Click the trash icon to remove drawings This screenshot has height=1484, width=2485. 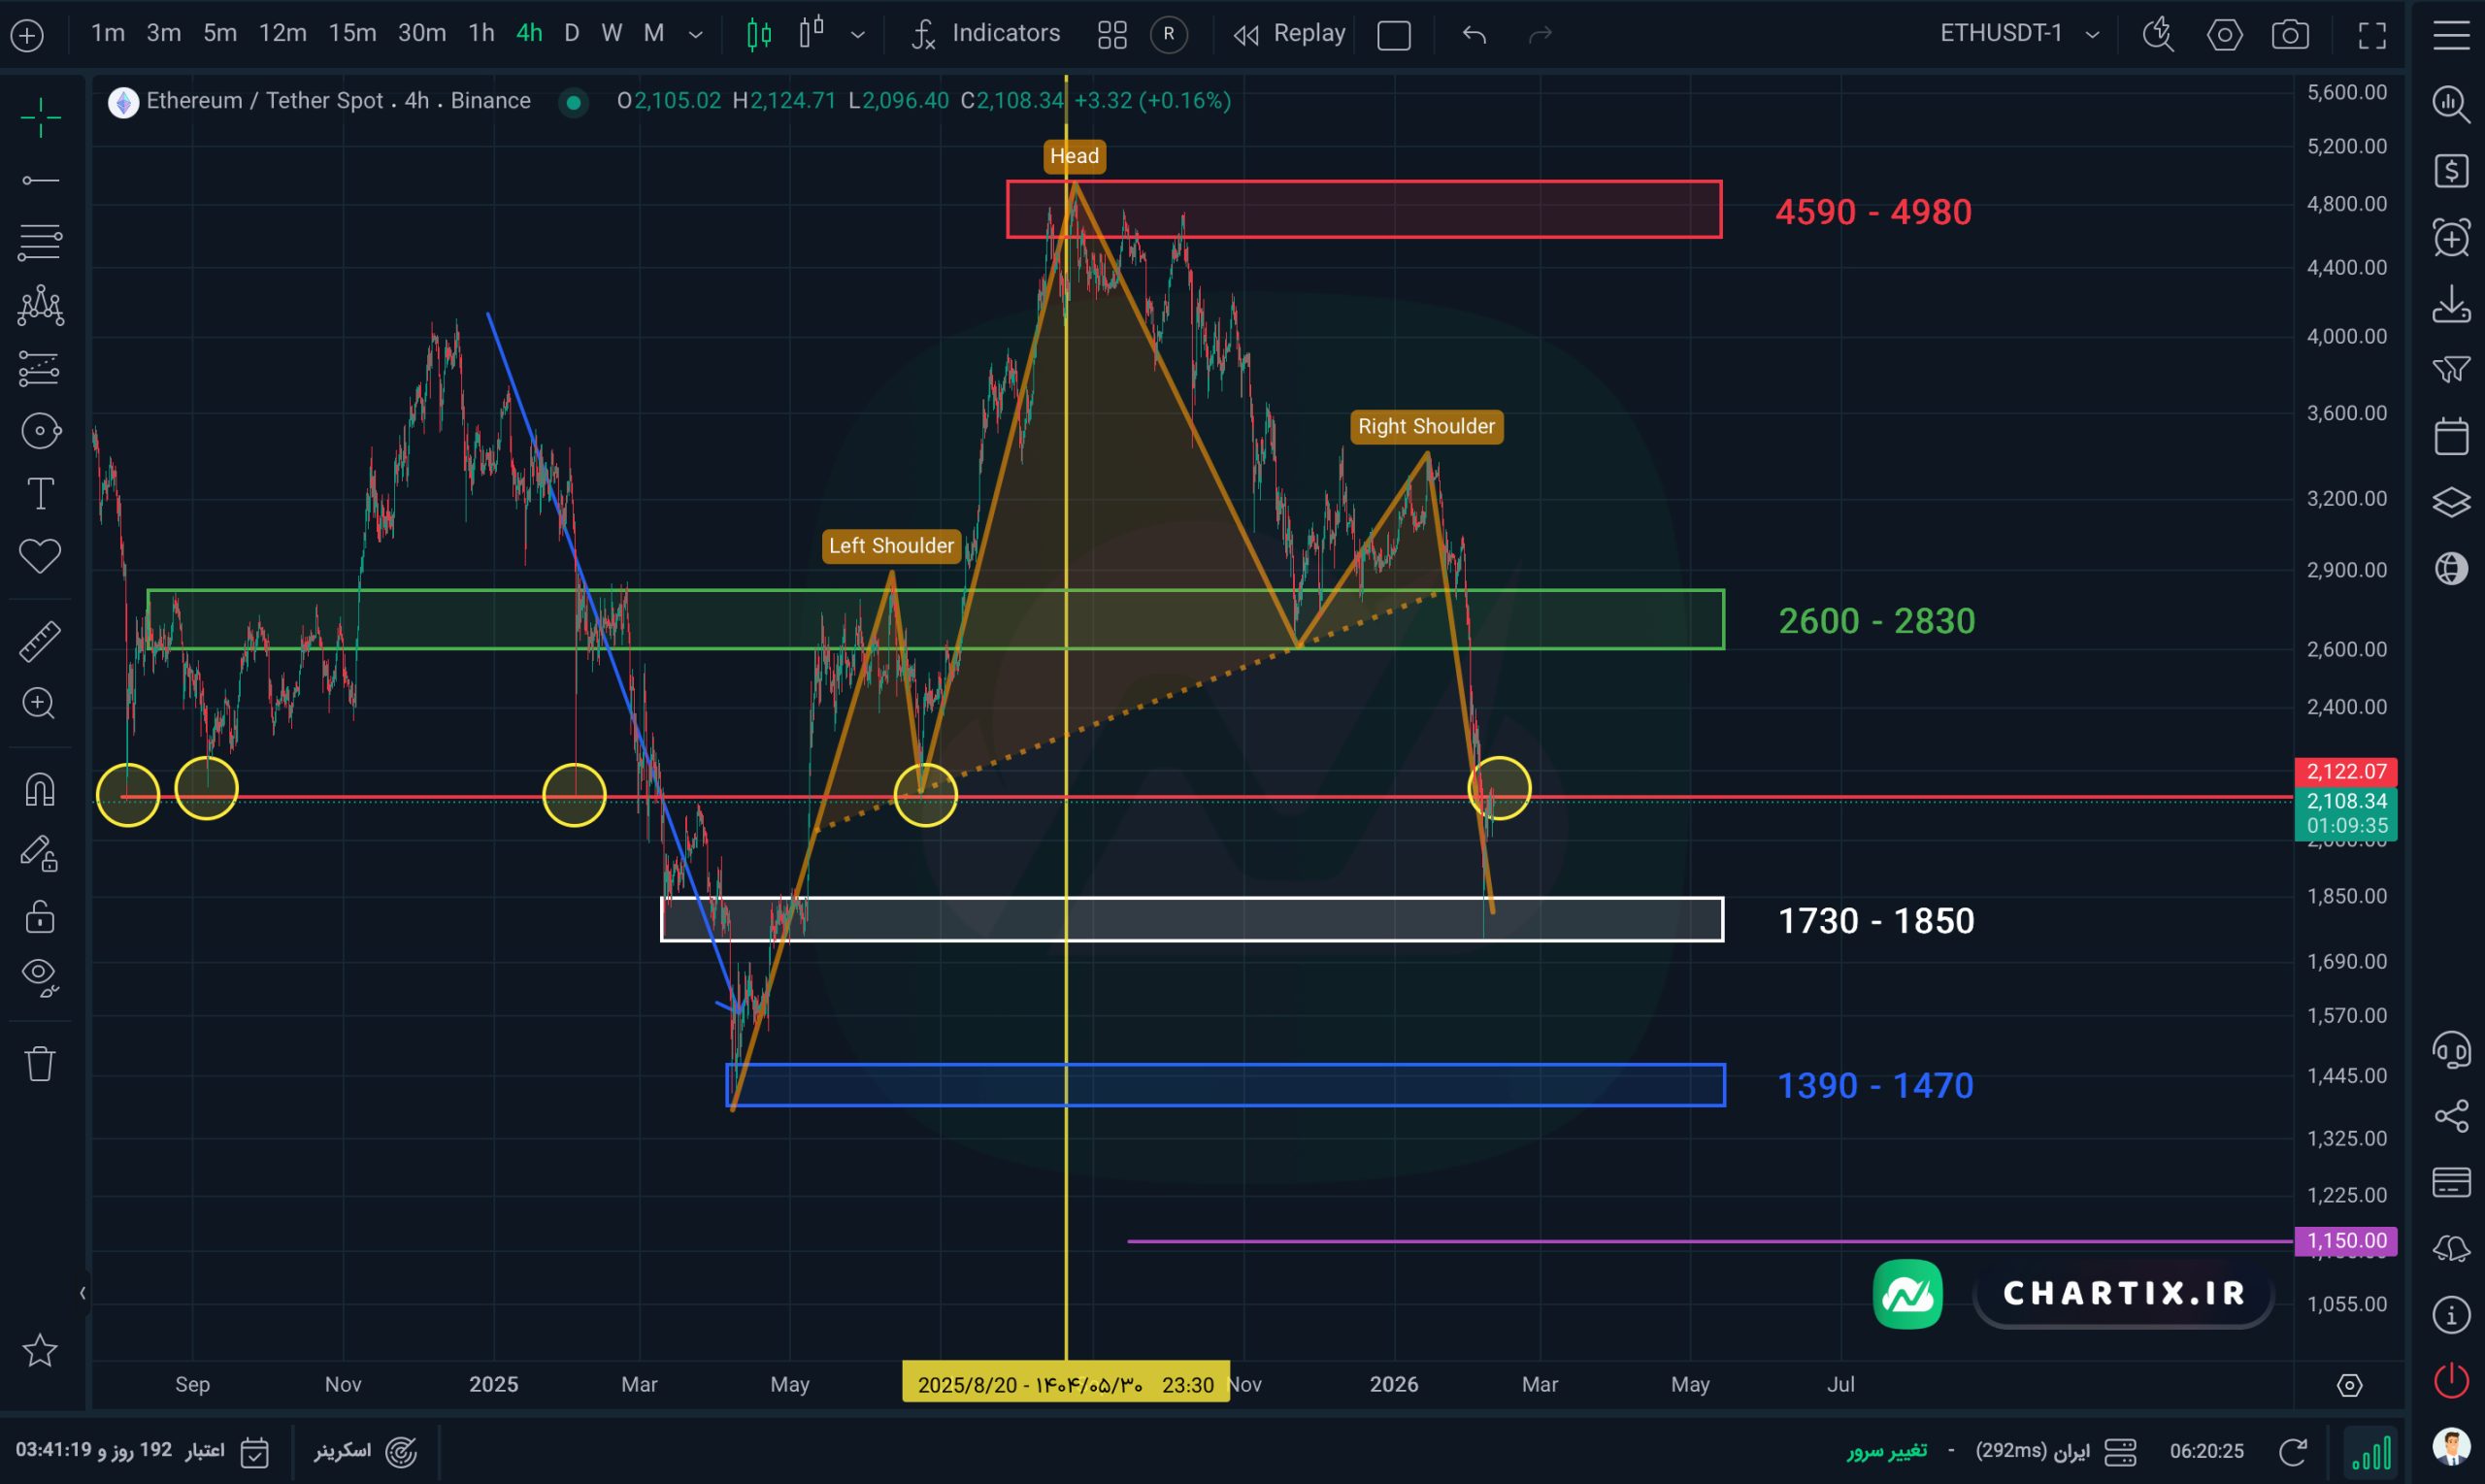(40, 1063)
